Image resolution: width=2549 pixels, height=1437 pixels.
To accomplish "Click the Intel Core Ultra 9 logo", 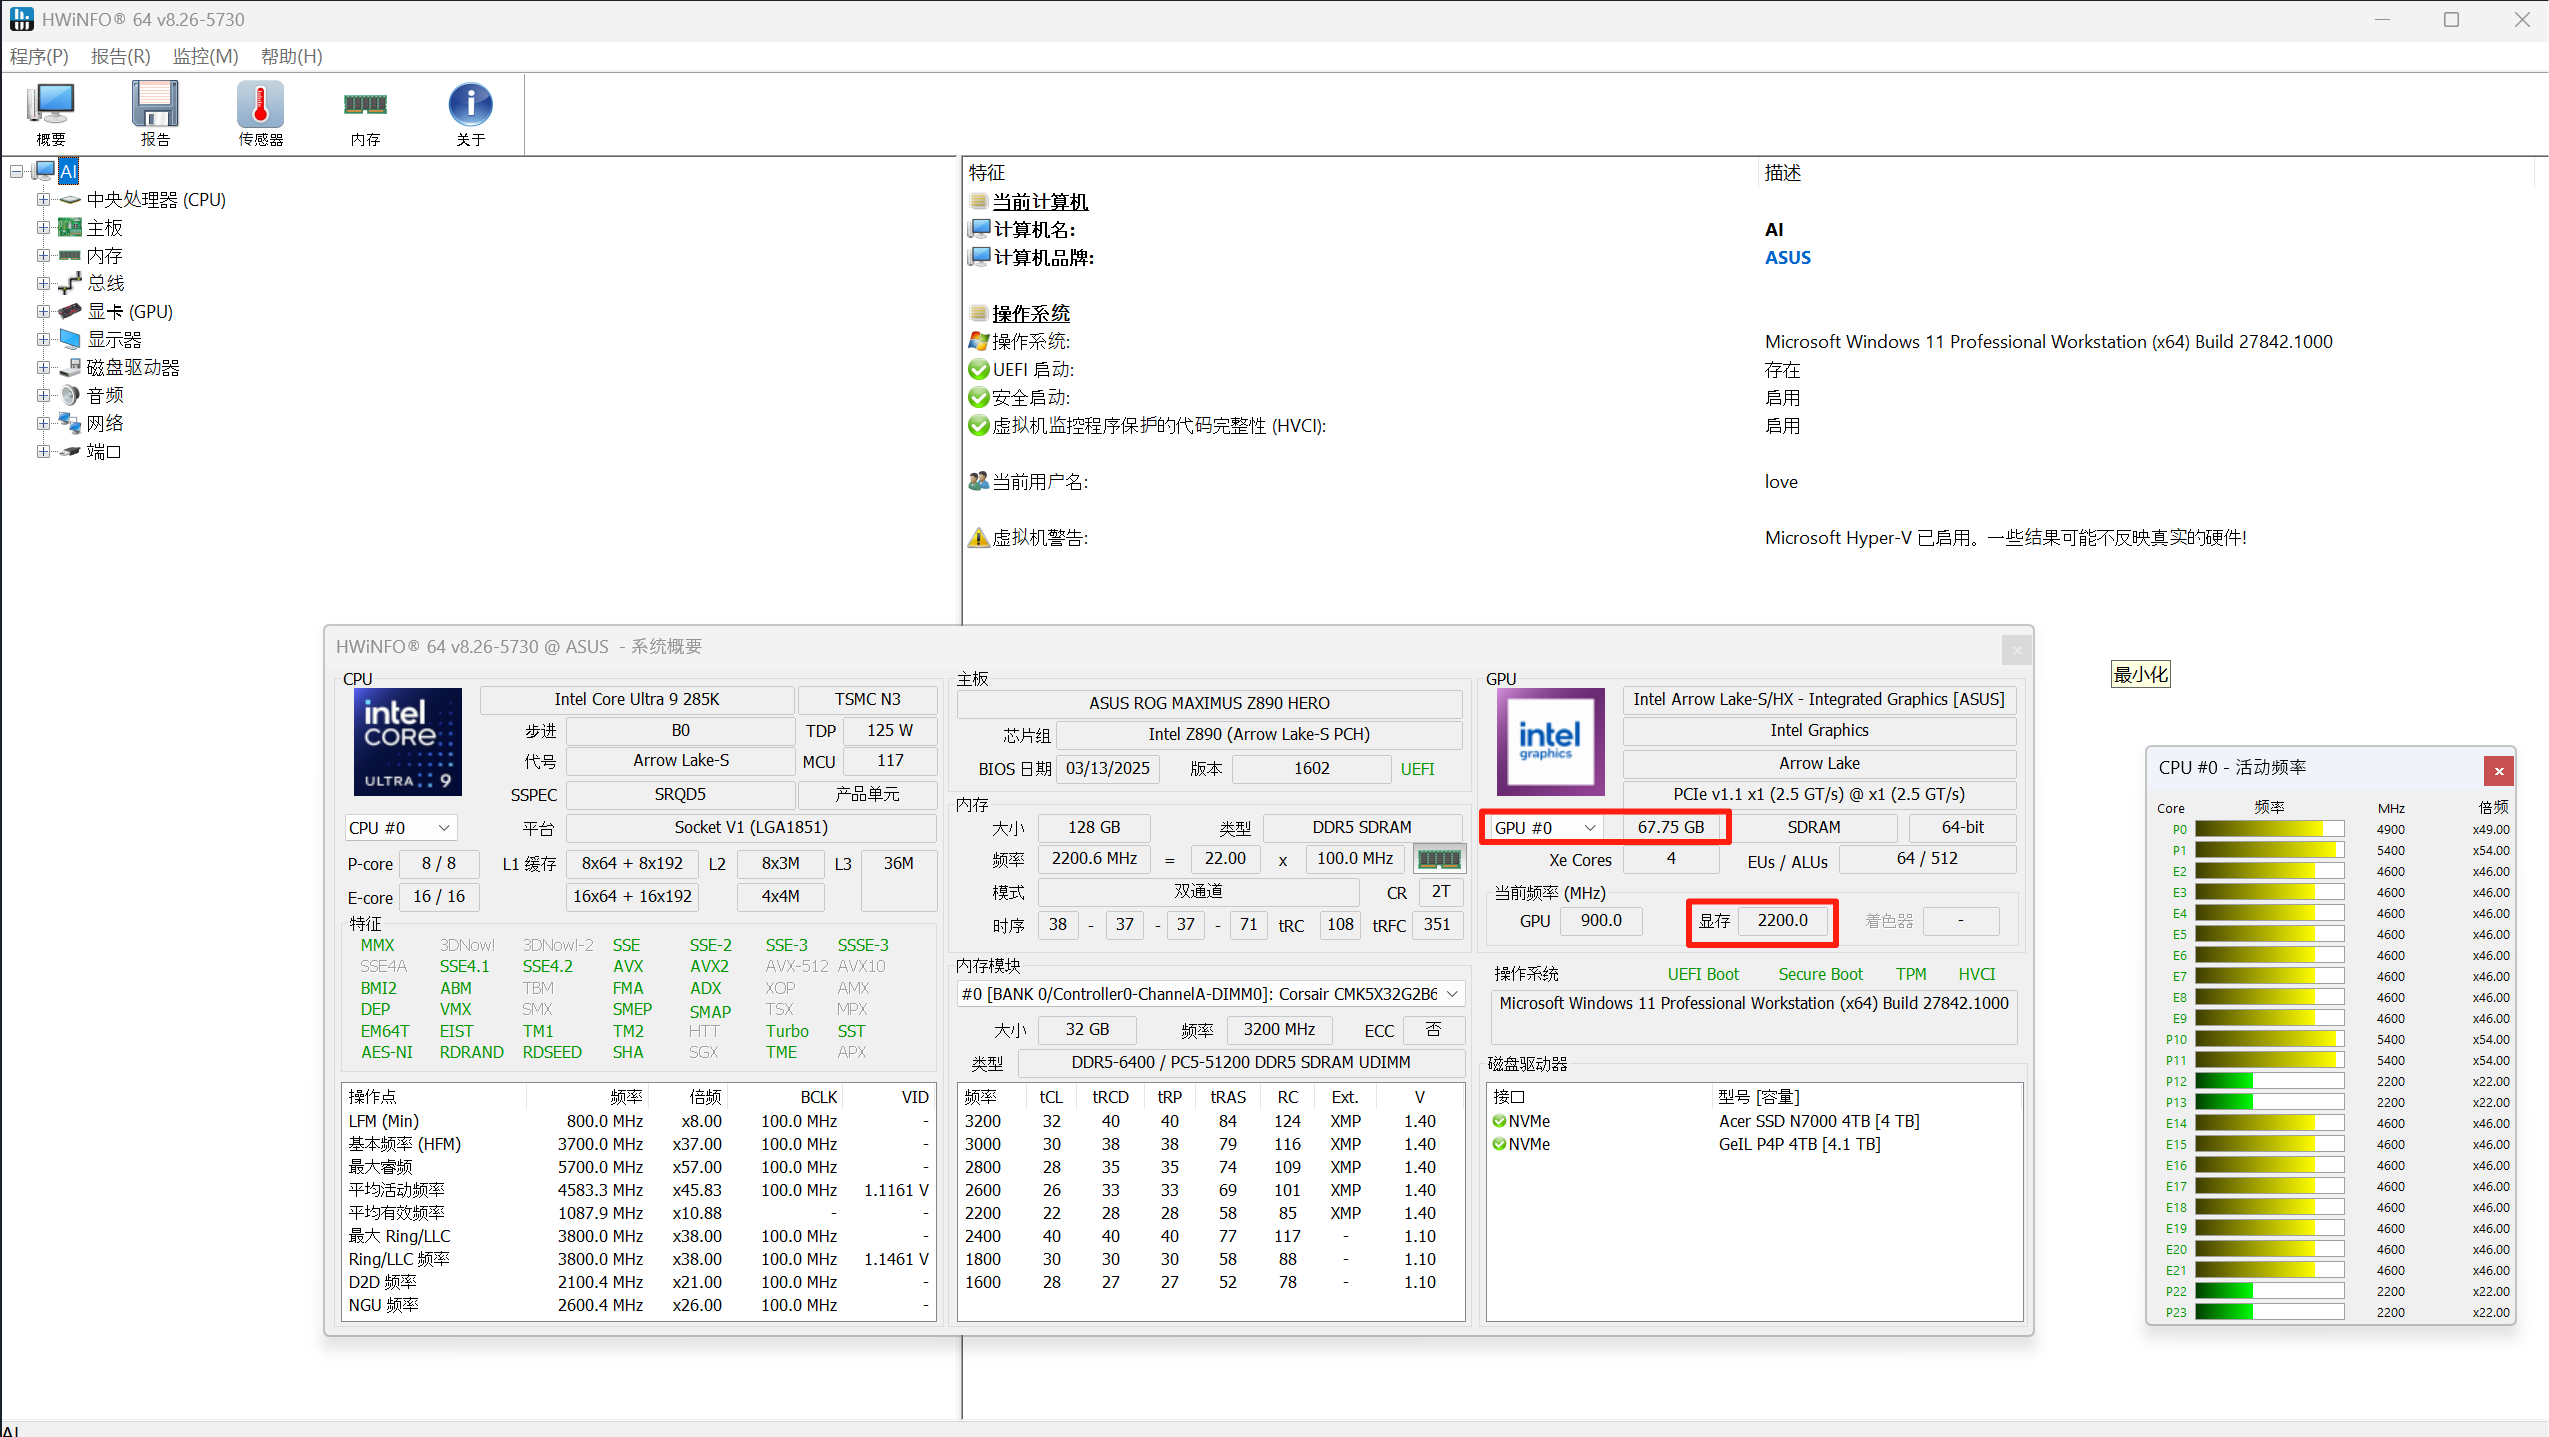I will [x=408, y=742].
